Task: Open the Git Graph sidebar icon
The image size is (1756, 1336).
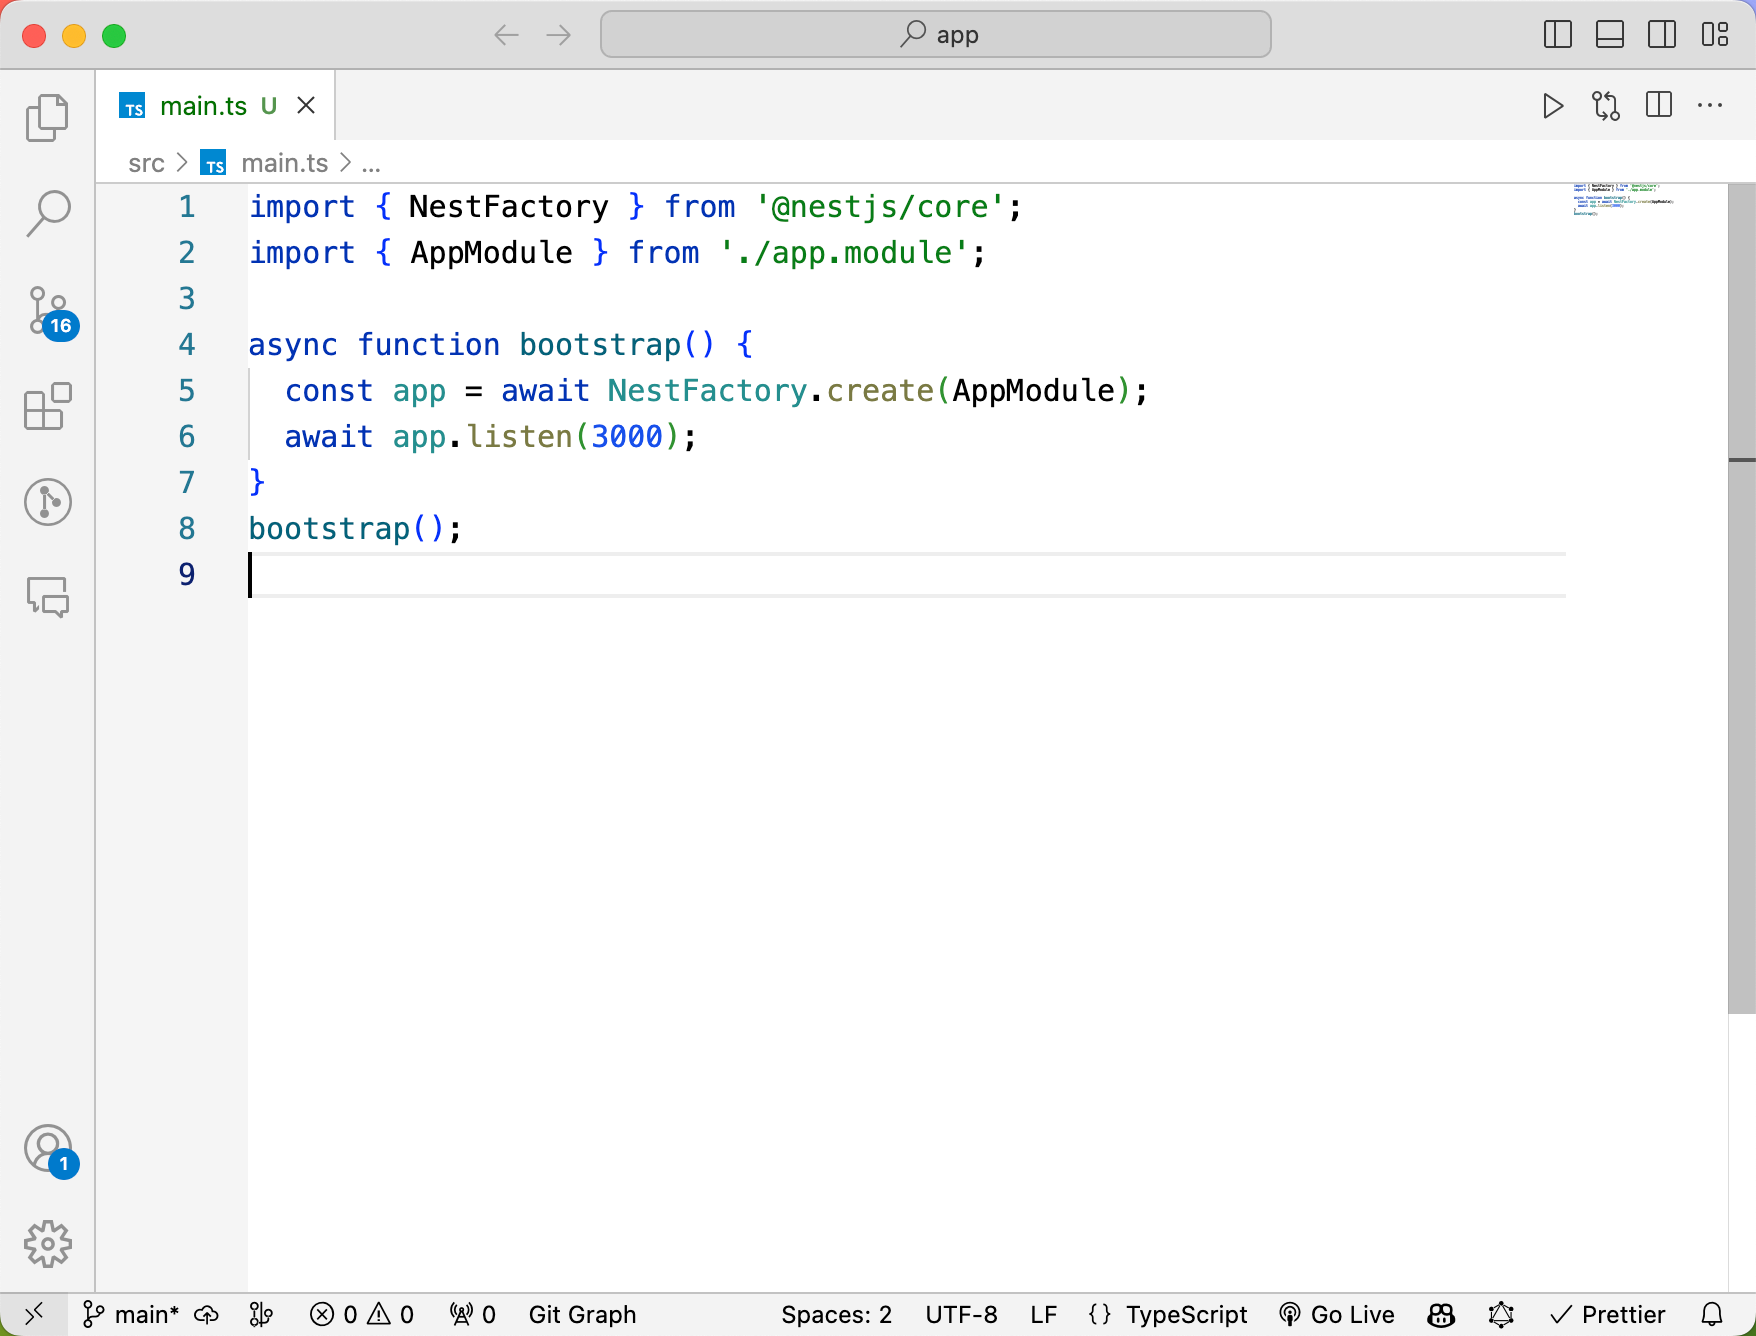Action: (x=47, y=502)
